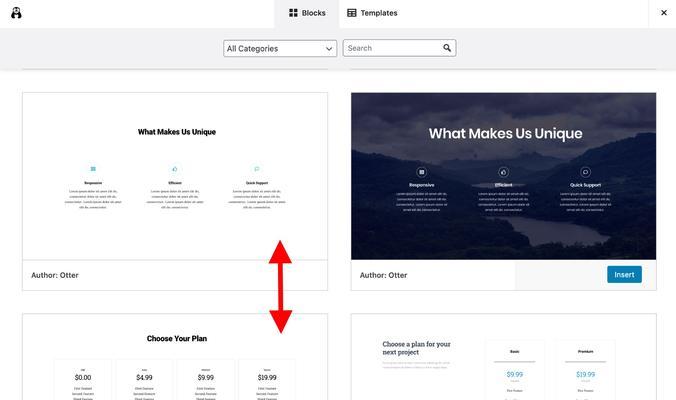676x400 pixels.
Task: Select the dark mountain What Makes Us Unique preview
Action: click(504, 176)
